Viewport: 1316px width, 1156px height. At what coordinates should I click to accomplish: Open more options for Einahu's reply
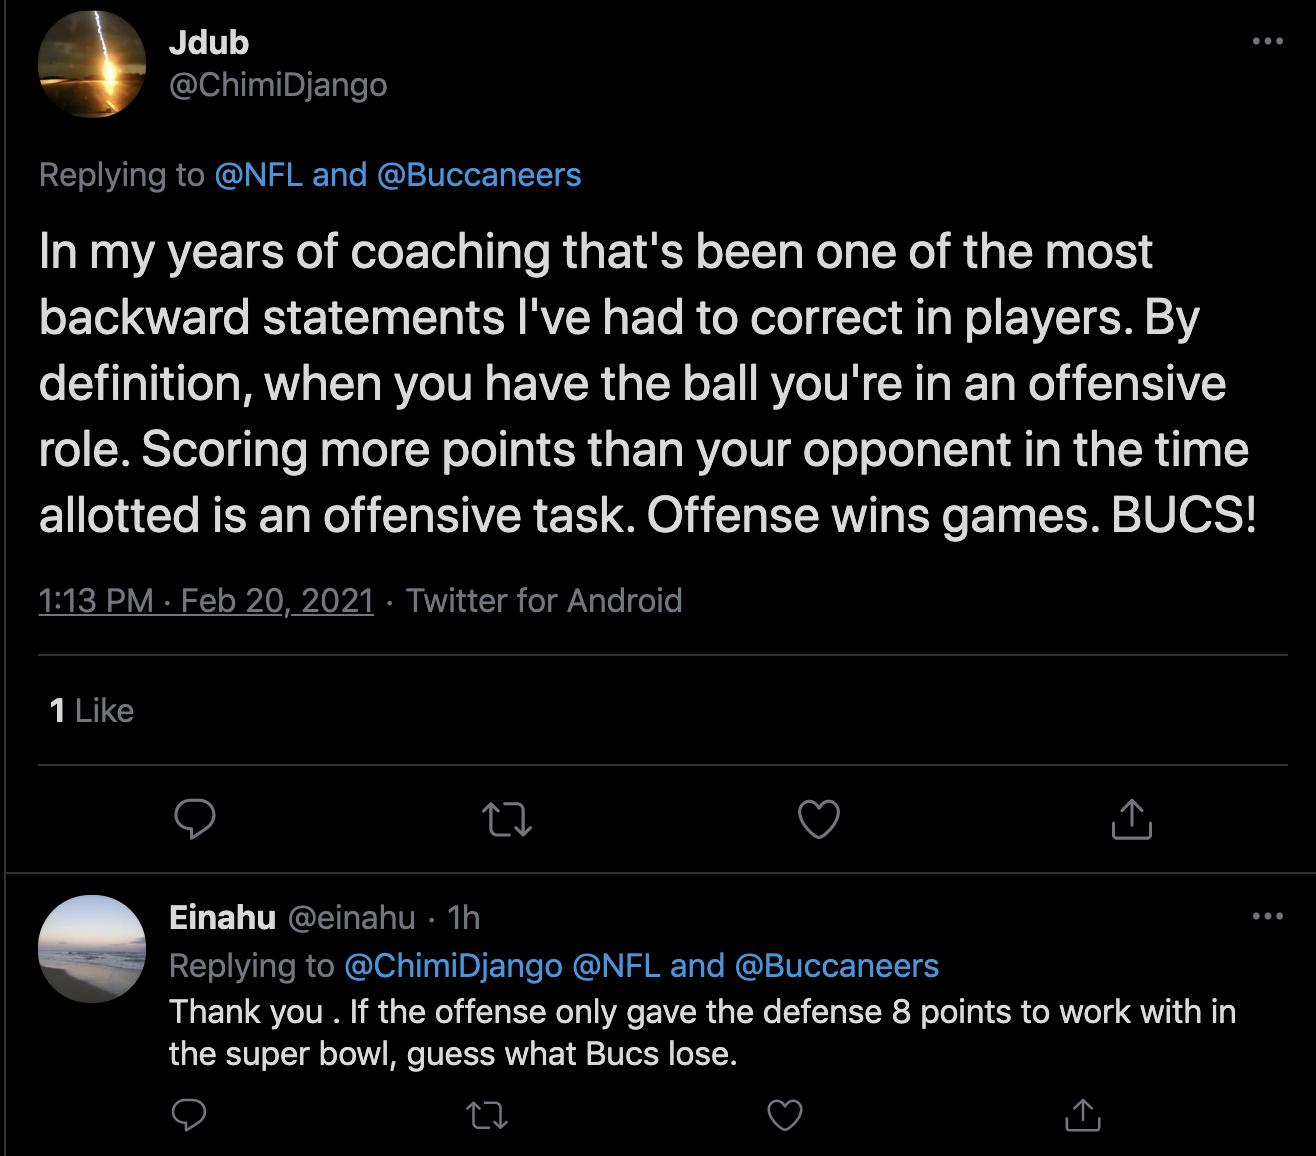pyautogui.click(x=1267, y=916)
